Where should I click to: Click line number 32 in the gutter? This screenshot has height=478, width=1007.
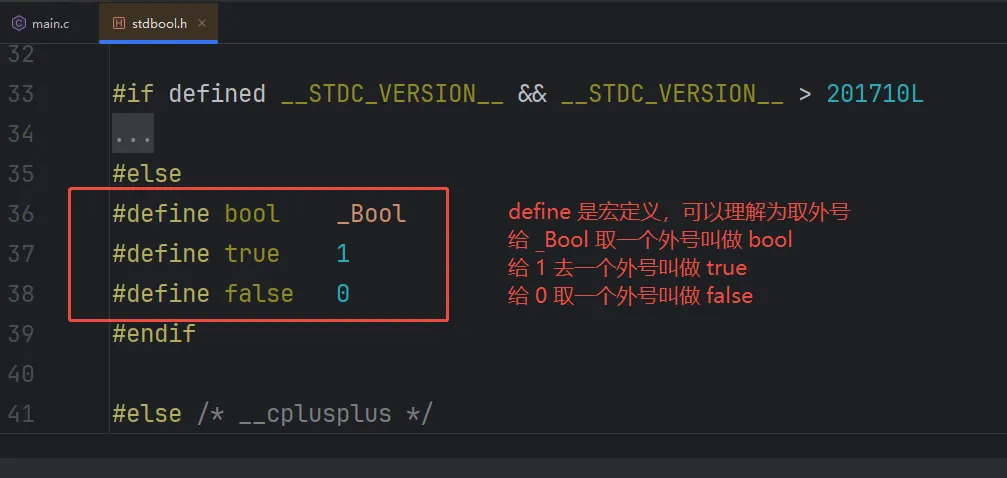click(x=21, y=55)
